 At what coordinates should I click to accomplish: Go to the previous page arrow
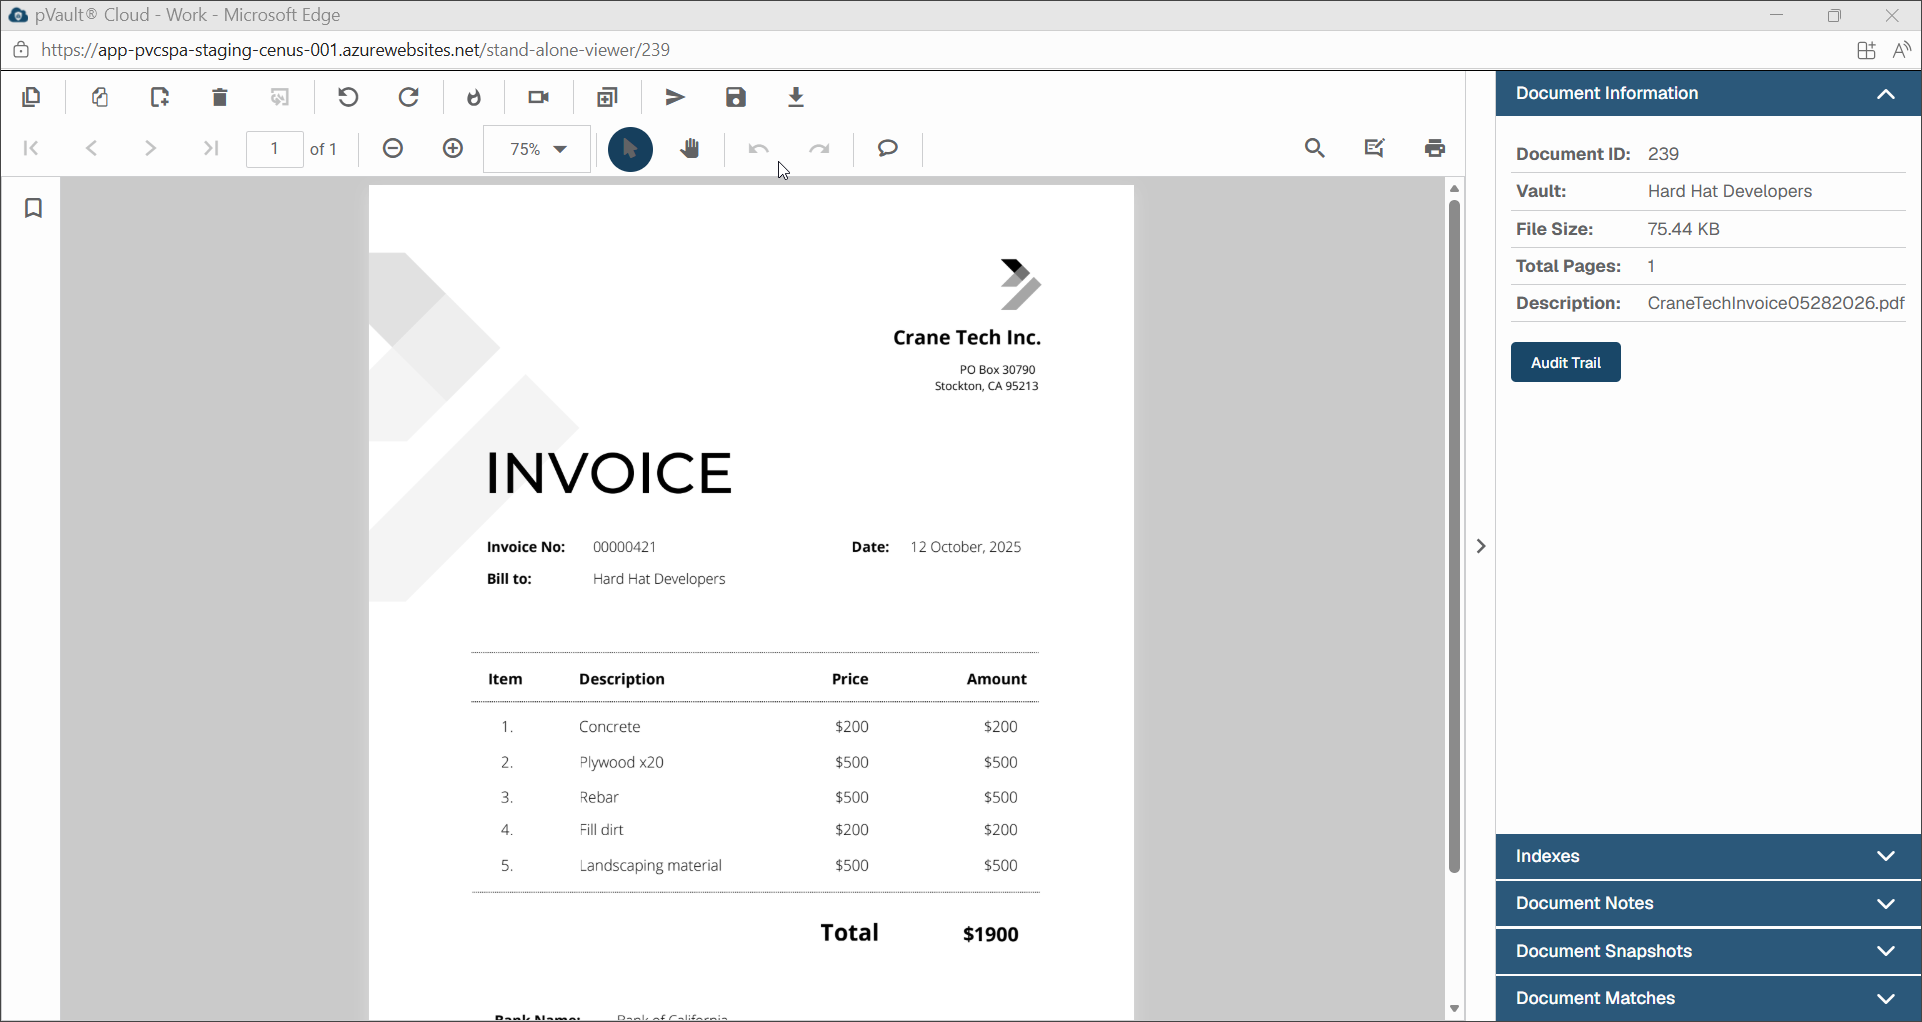pyautogui.click(x=91, y=148)
